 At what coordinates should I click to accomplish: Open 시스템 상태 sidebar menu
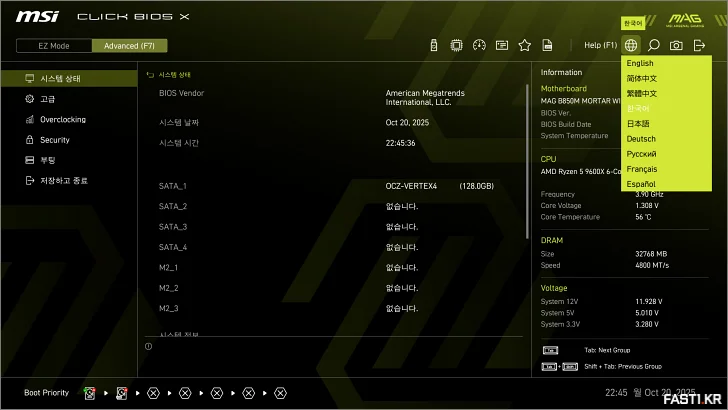(x=69, y=78)
